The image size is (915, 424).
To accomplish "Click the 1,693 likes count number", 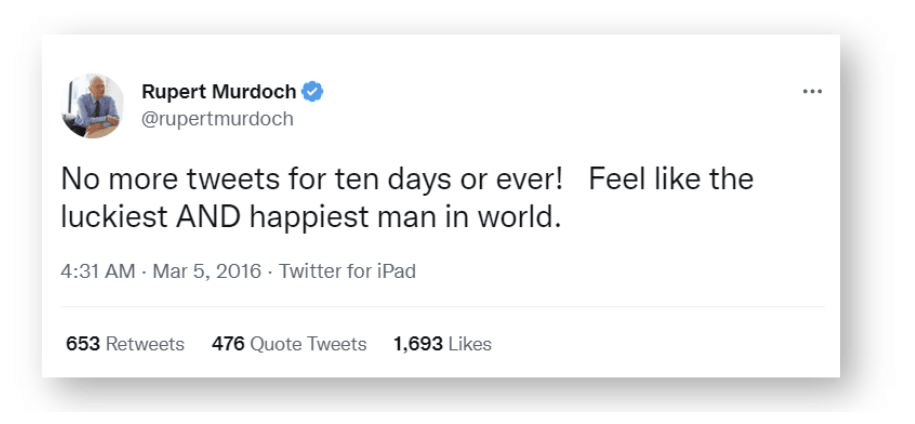I will coord(418,344).
